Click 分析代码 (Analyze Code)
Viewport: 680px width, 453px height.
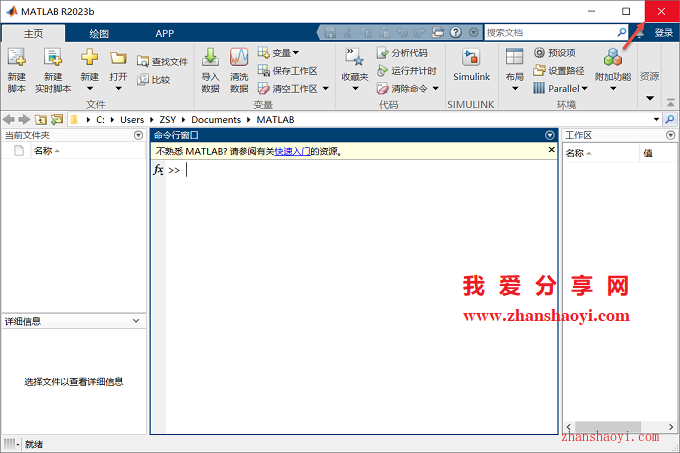402,53
